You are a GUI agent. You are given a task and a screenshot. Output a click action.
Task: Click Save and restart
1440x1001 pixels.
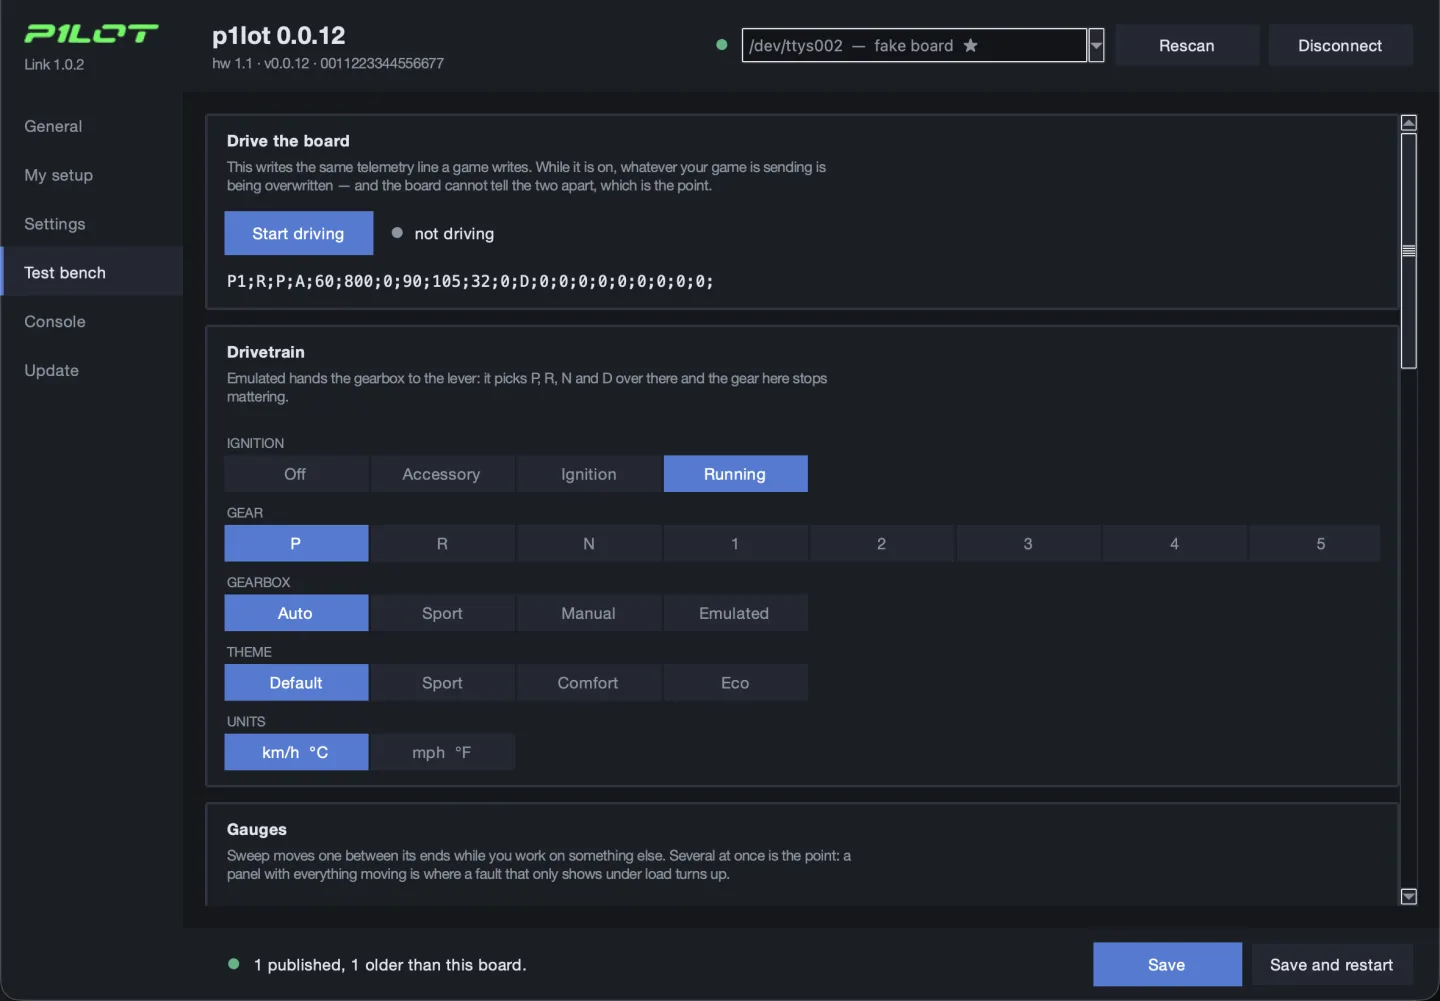click(1332, 965)
